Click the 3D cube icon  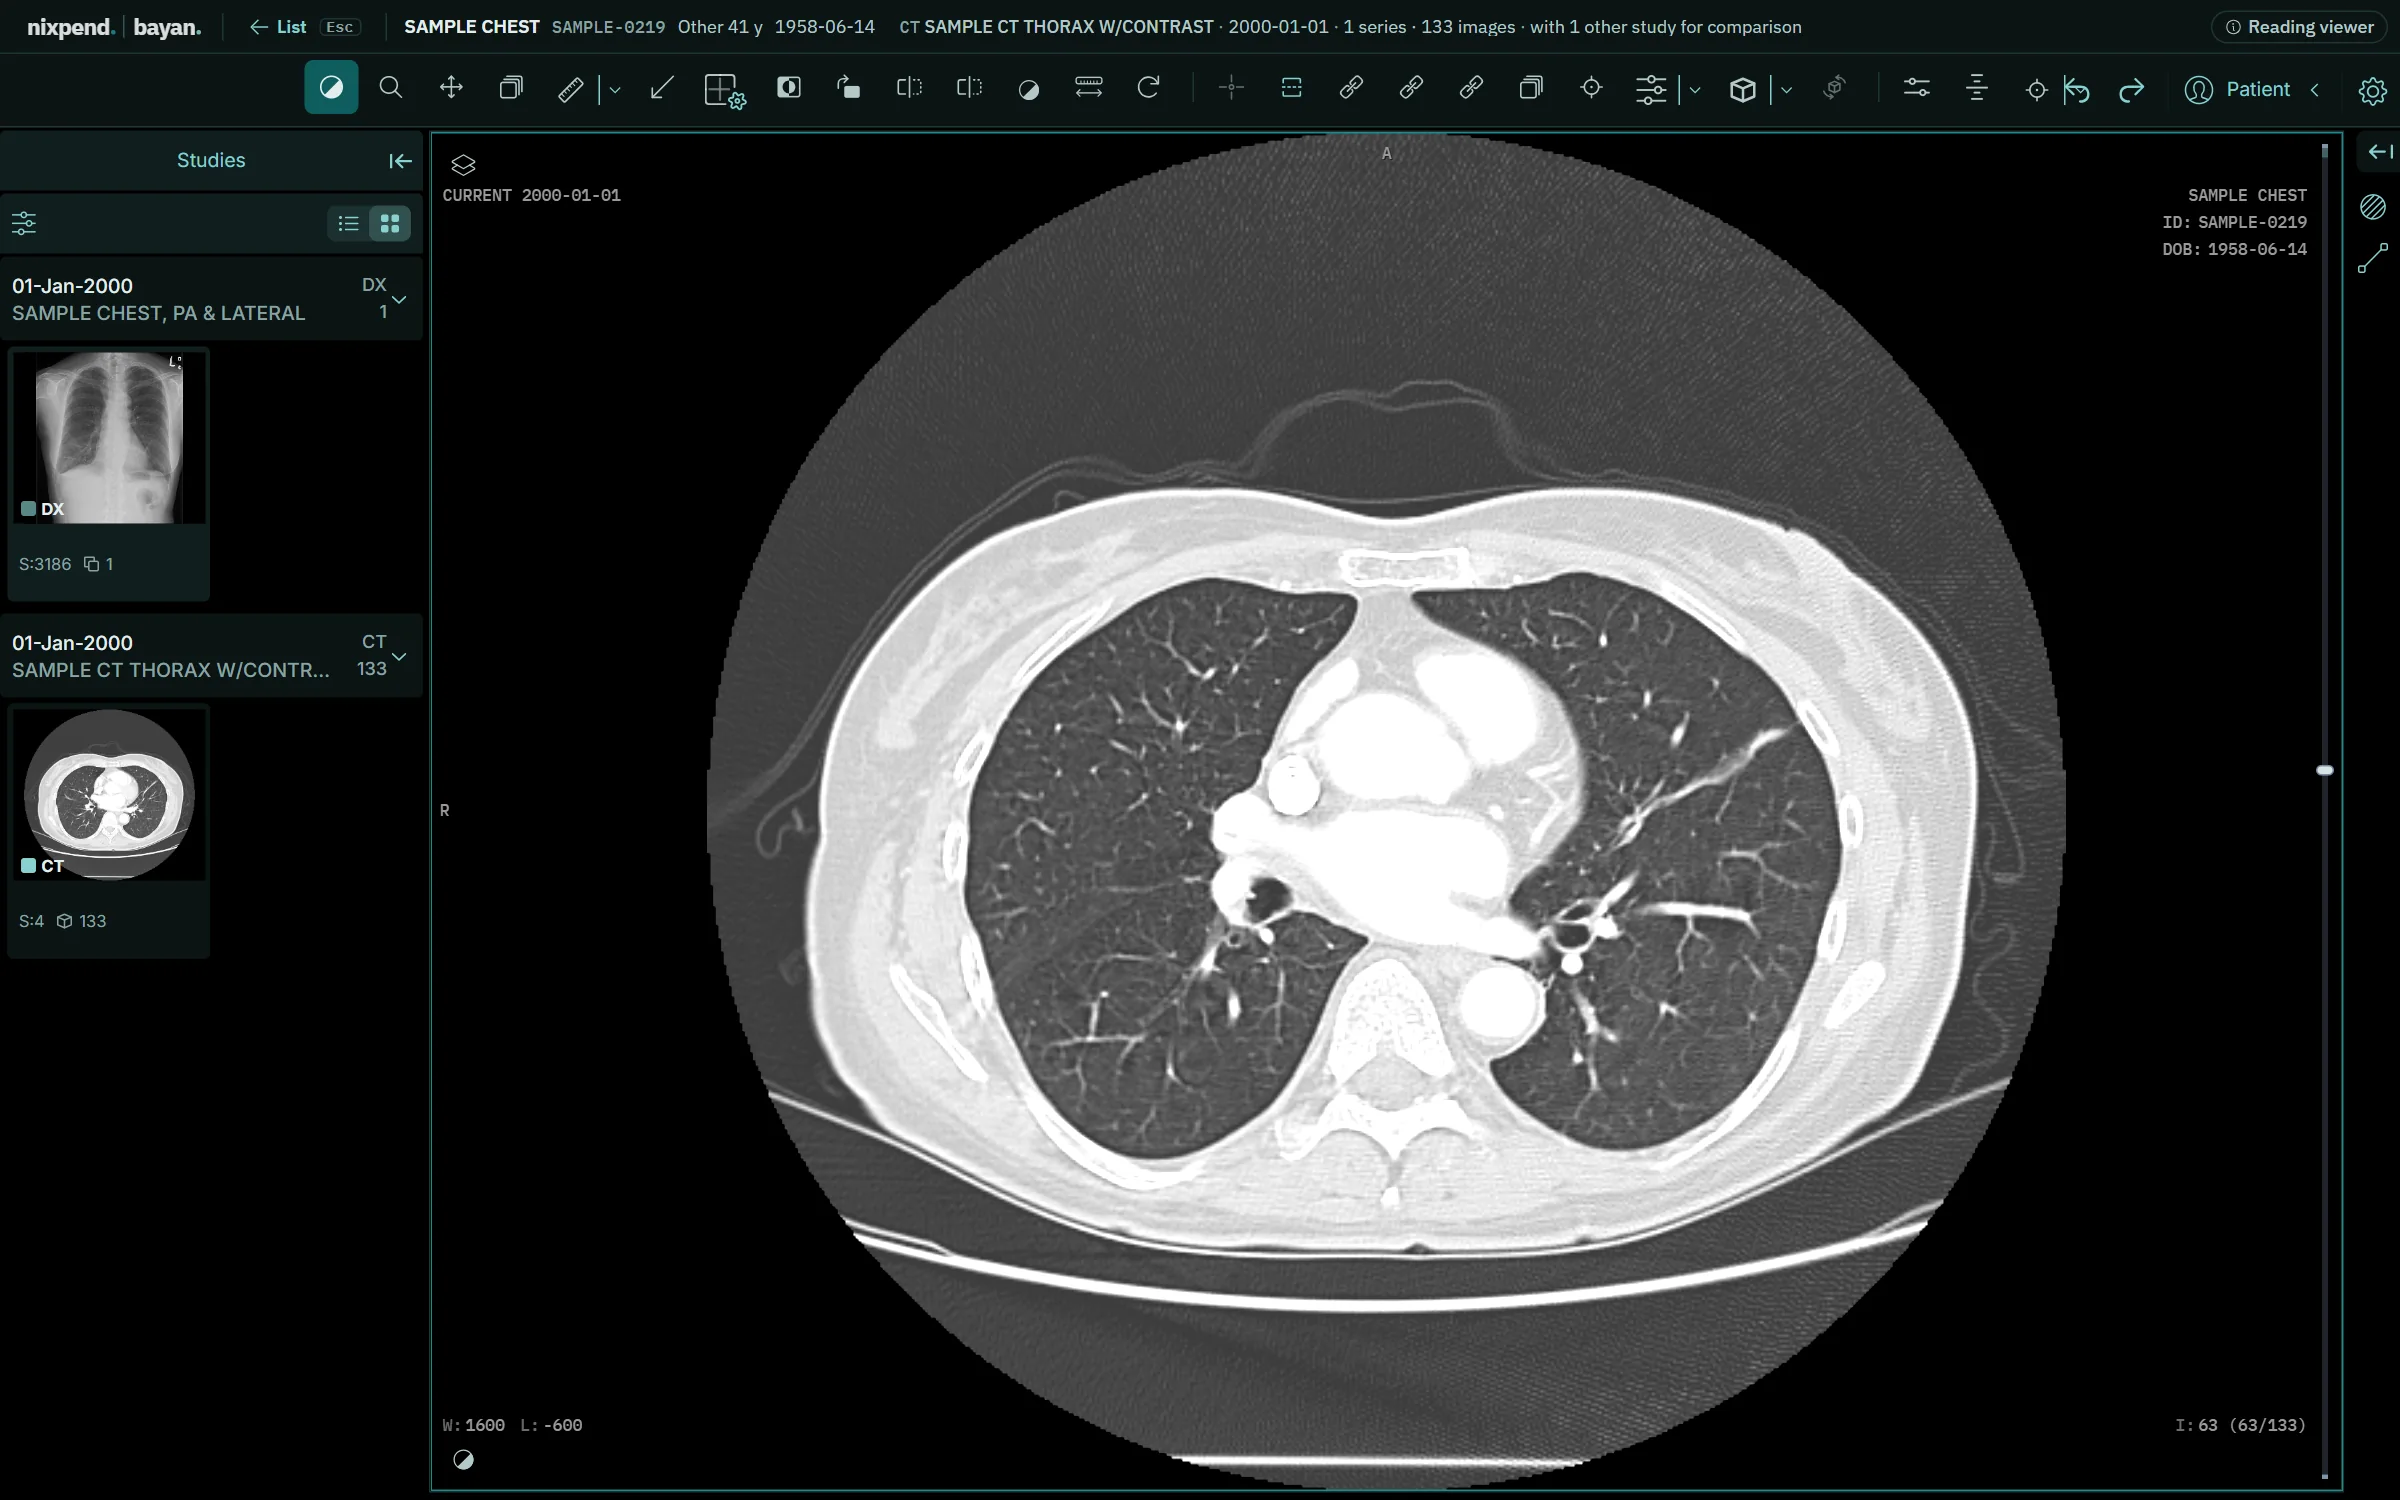click(1743, 90)
